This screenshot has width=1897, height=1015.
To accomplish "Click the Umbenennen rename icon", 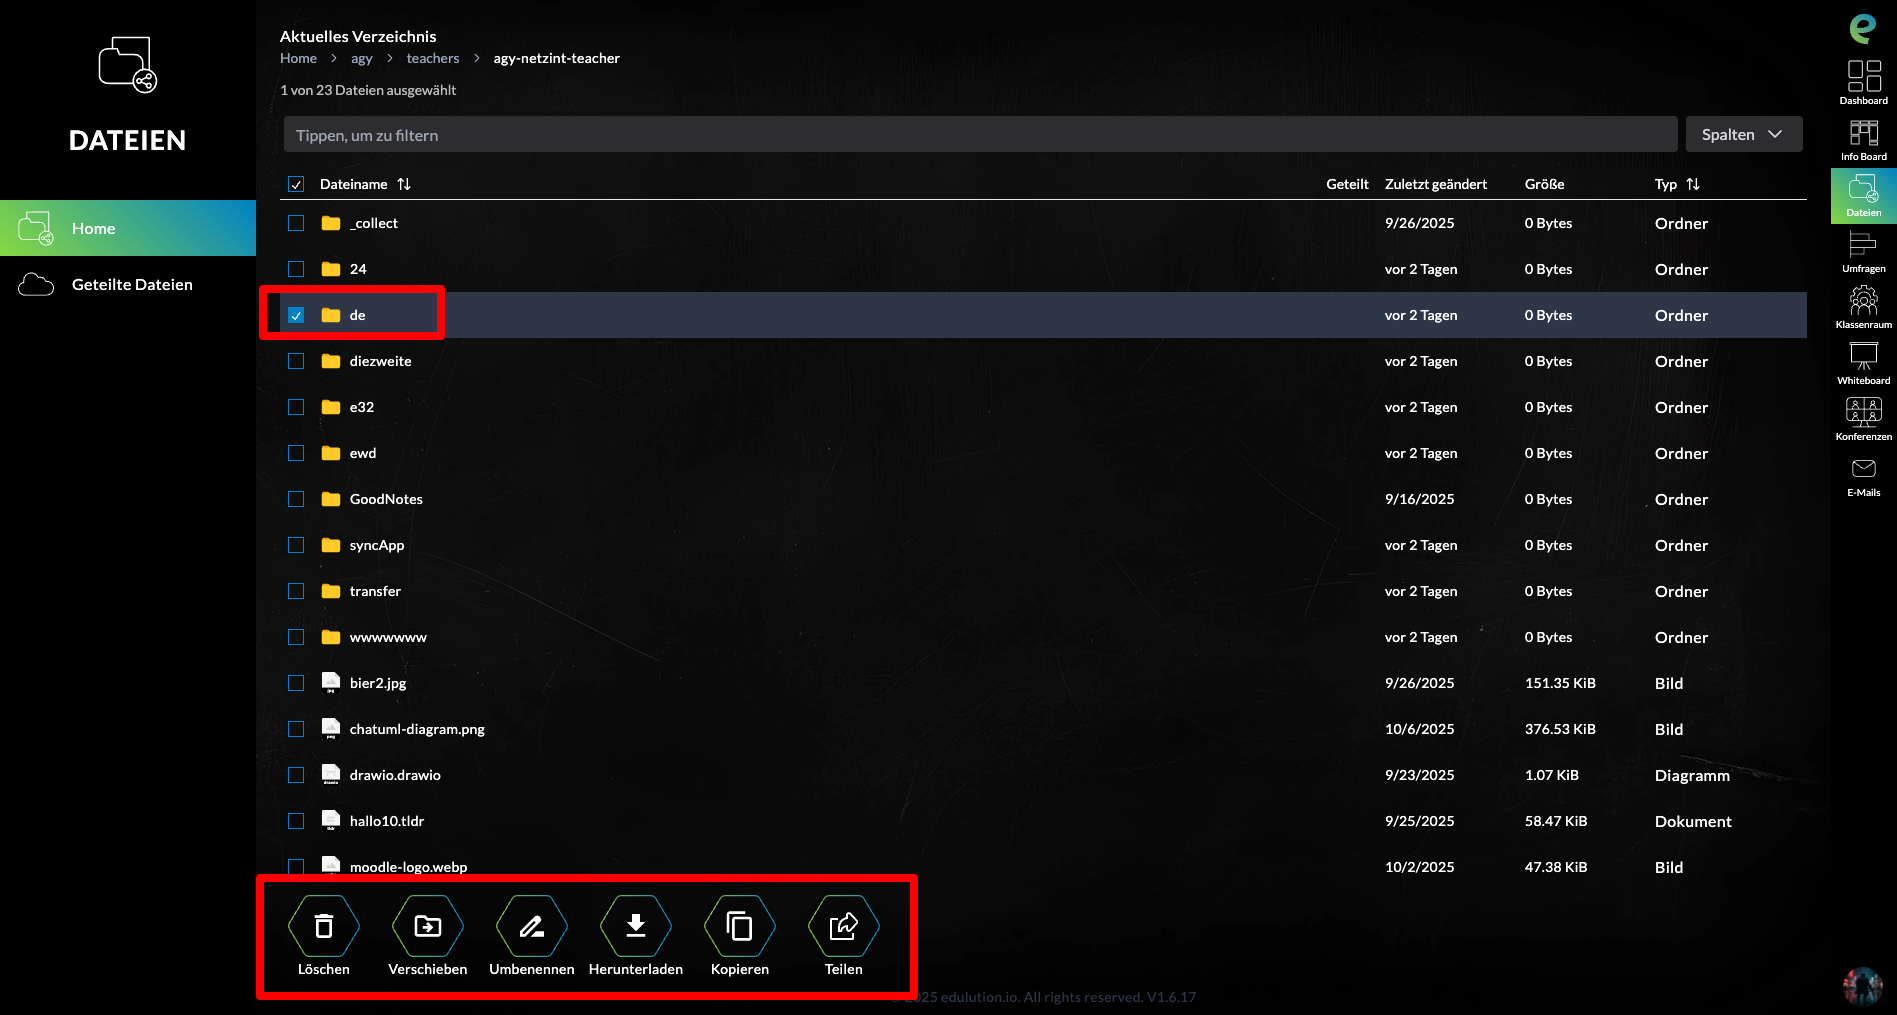I will 531,927.
